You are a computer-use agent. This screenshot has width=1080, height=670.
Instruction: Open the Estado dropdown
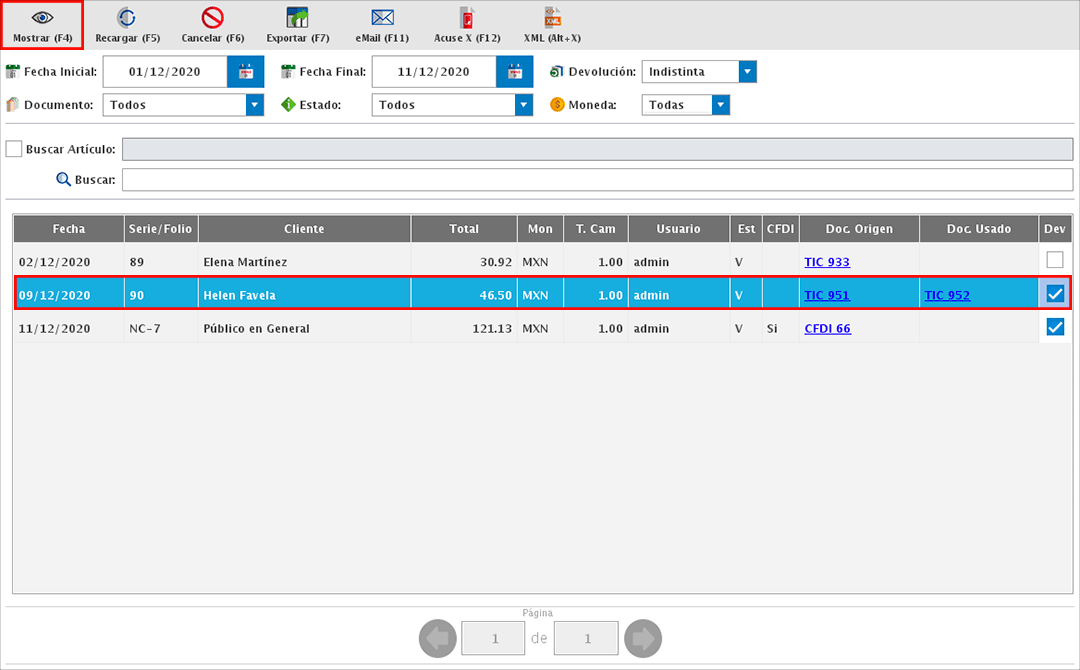pyautogui.click(x=524, y=105)
